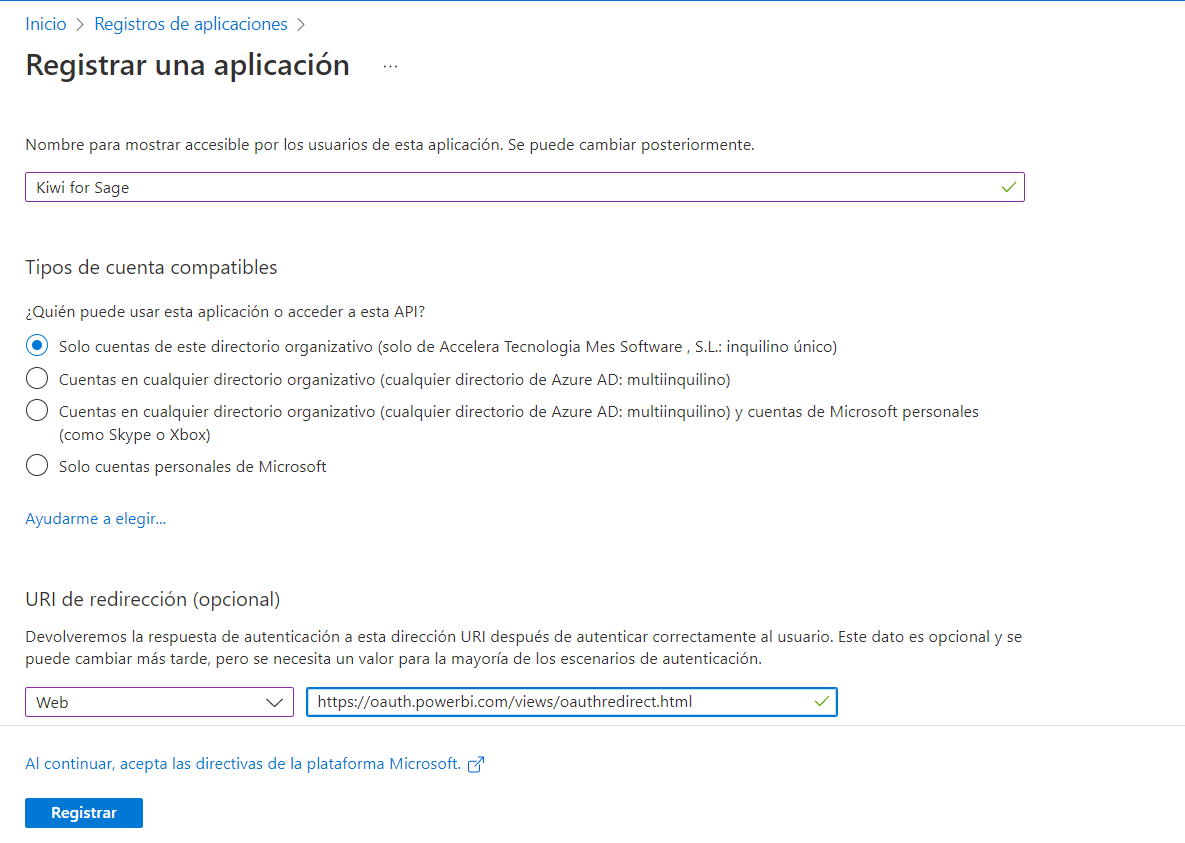Select multitenant Azure AD accounts option
This screenshot has height=843, width=1185.
[37, 378]
